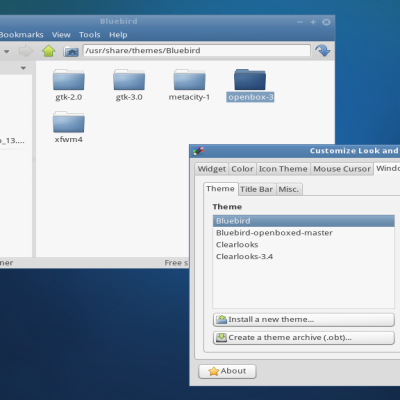Open the Bookmarks menu
The image size is (400, 400).
point(21,35)
